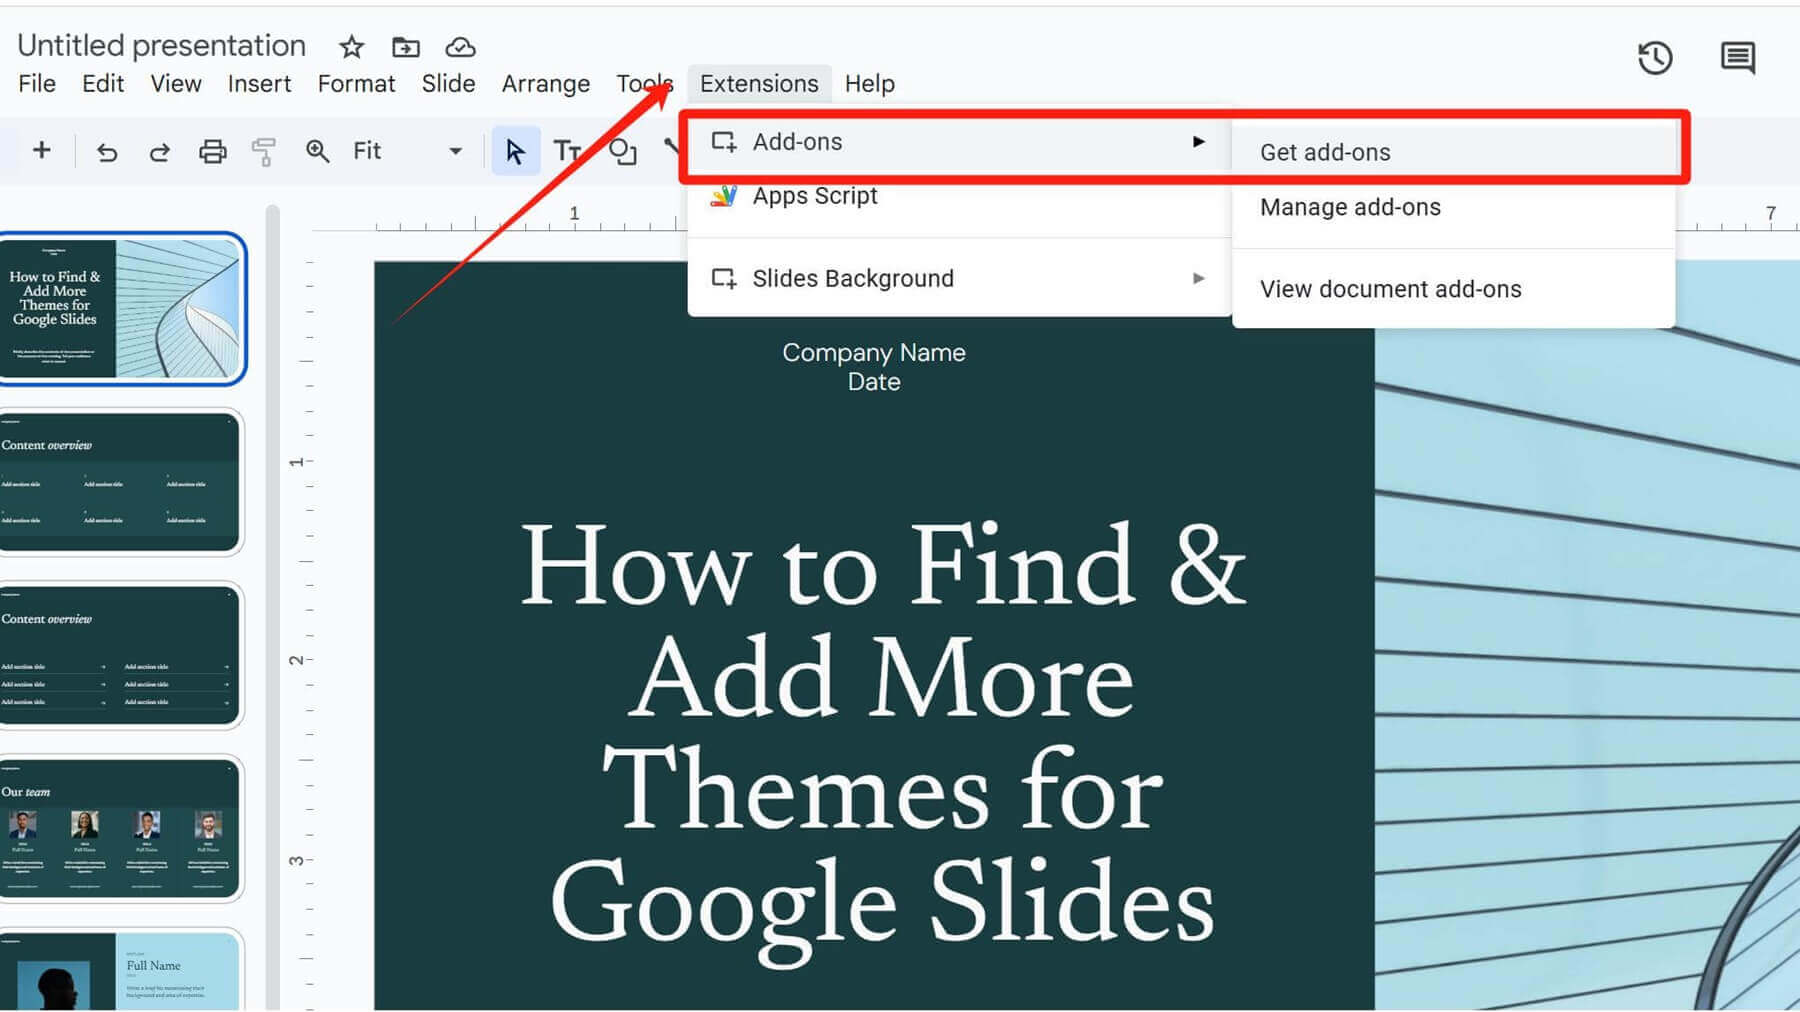Select the Full Name slide thumbnail
Screen dimensions: 1800x1012
click(121, 970)
